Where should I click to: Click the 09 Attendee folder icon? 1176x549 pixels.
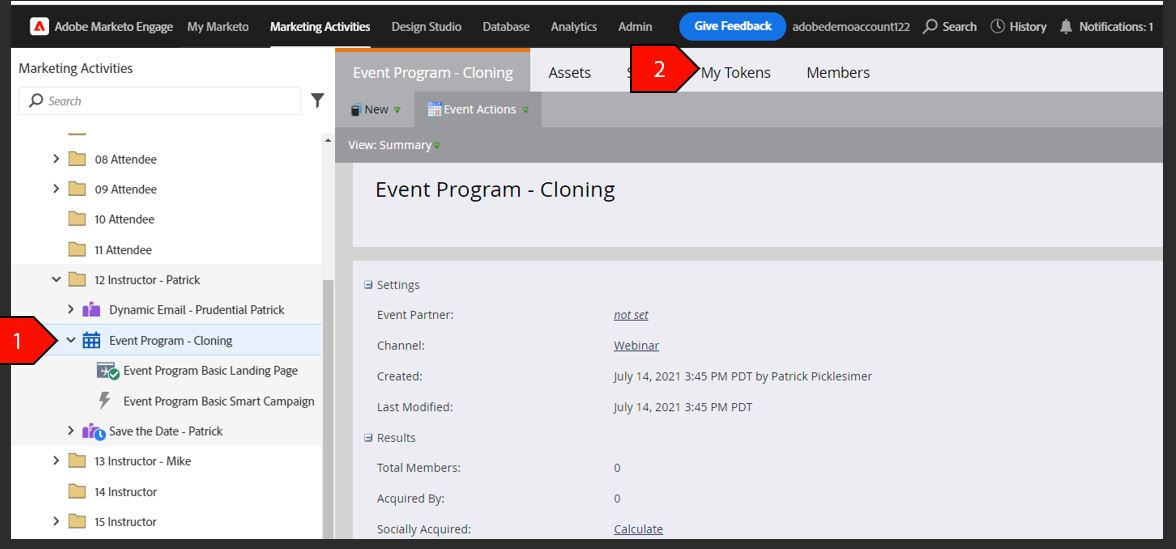[76, 189]
